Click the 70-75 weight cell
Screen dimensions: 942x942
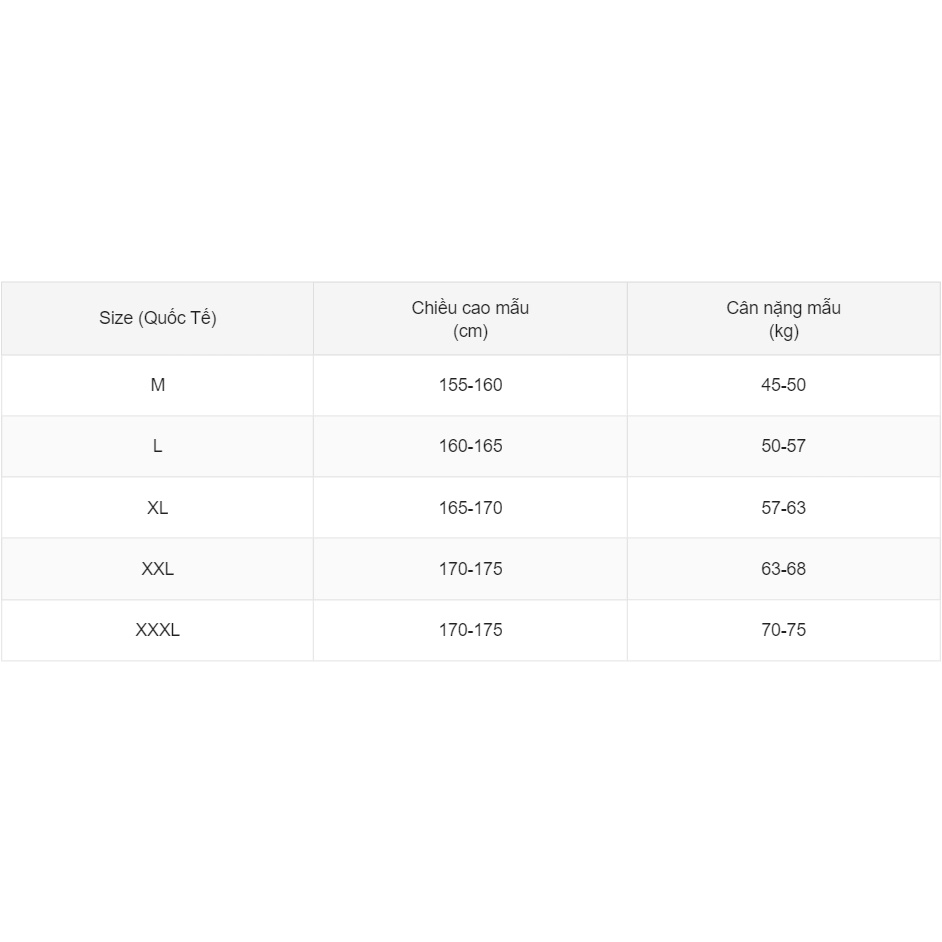pyautogui.click(x=783, y=630)
